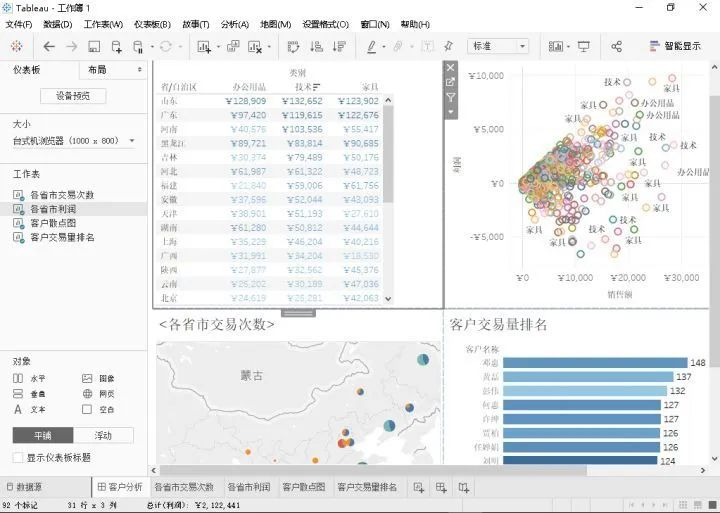
Task: Open dropdown arrow next to New worksheet icon
Action: [x=218, y=47]
